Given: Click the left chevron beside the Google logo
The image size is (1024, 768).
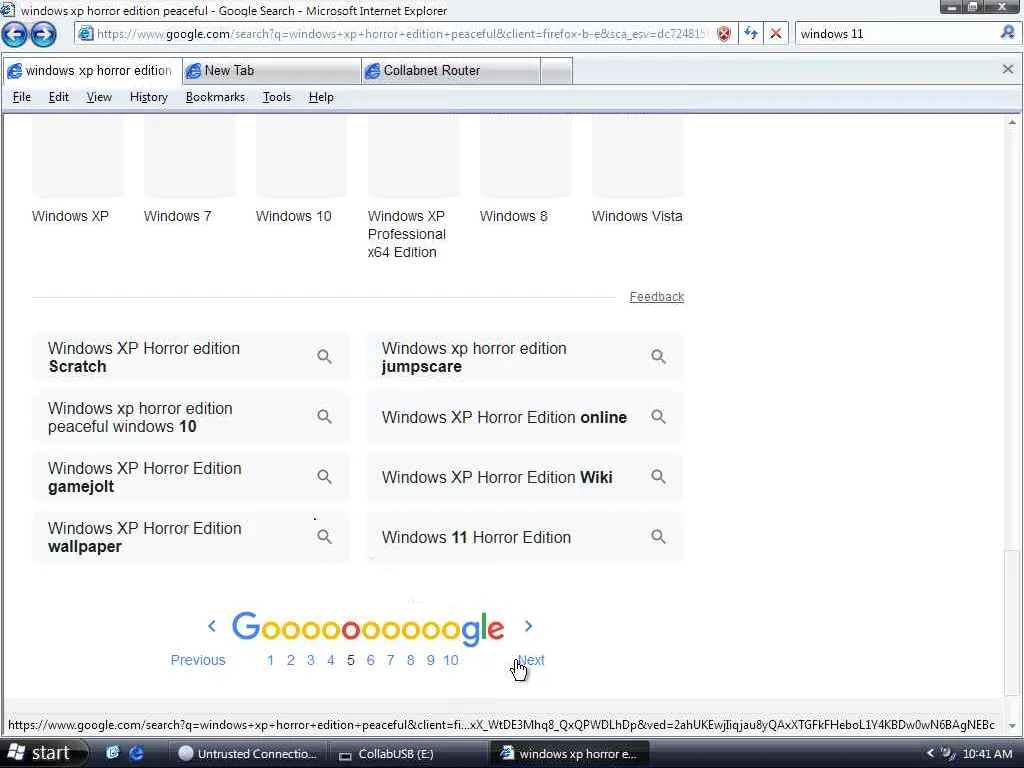Looking at the screenshot, I should coord(212,626).
